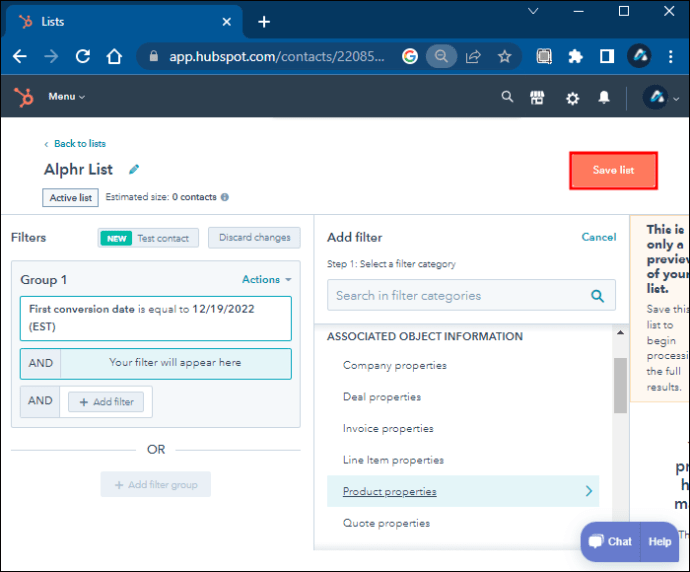Choose Quote properties category
Screen dimensions: 690x572
click(386, 523)
